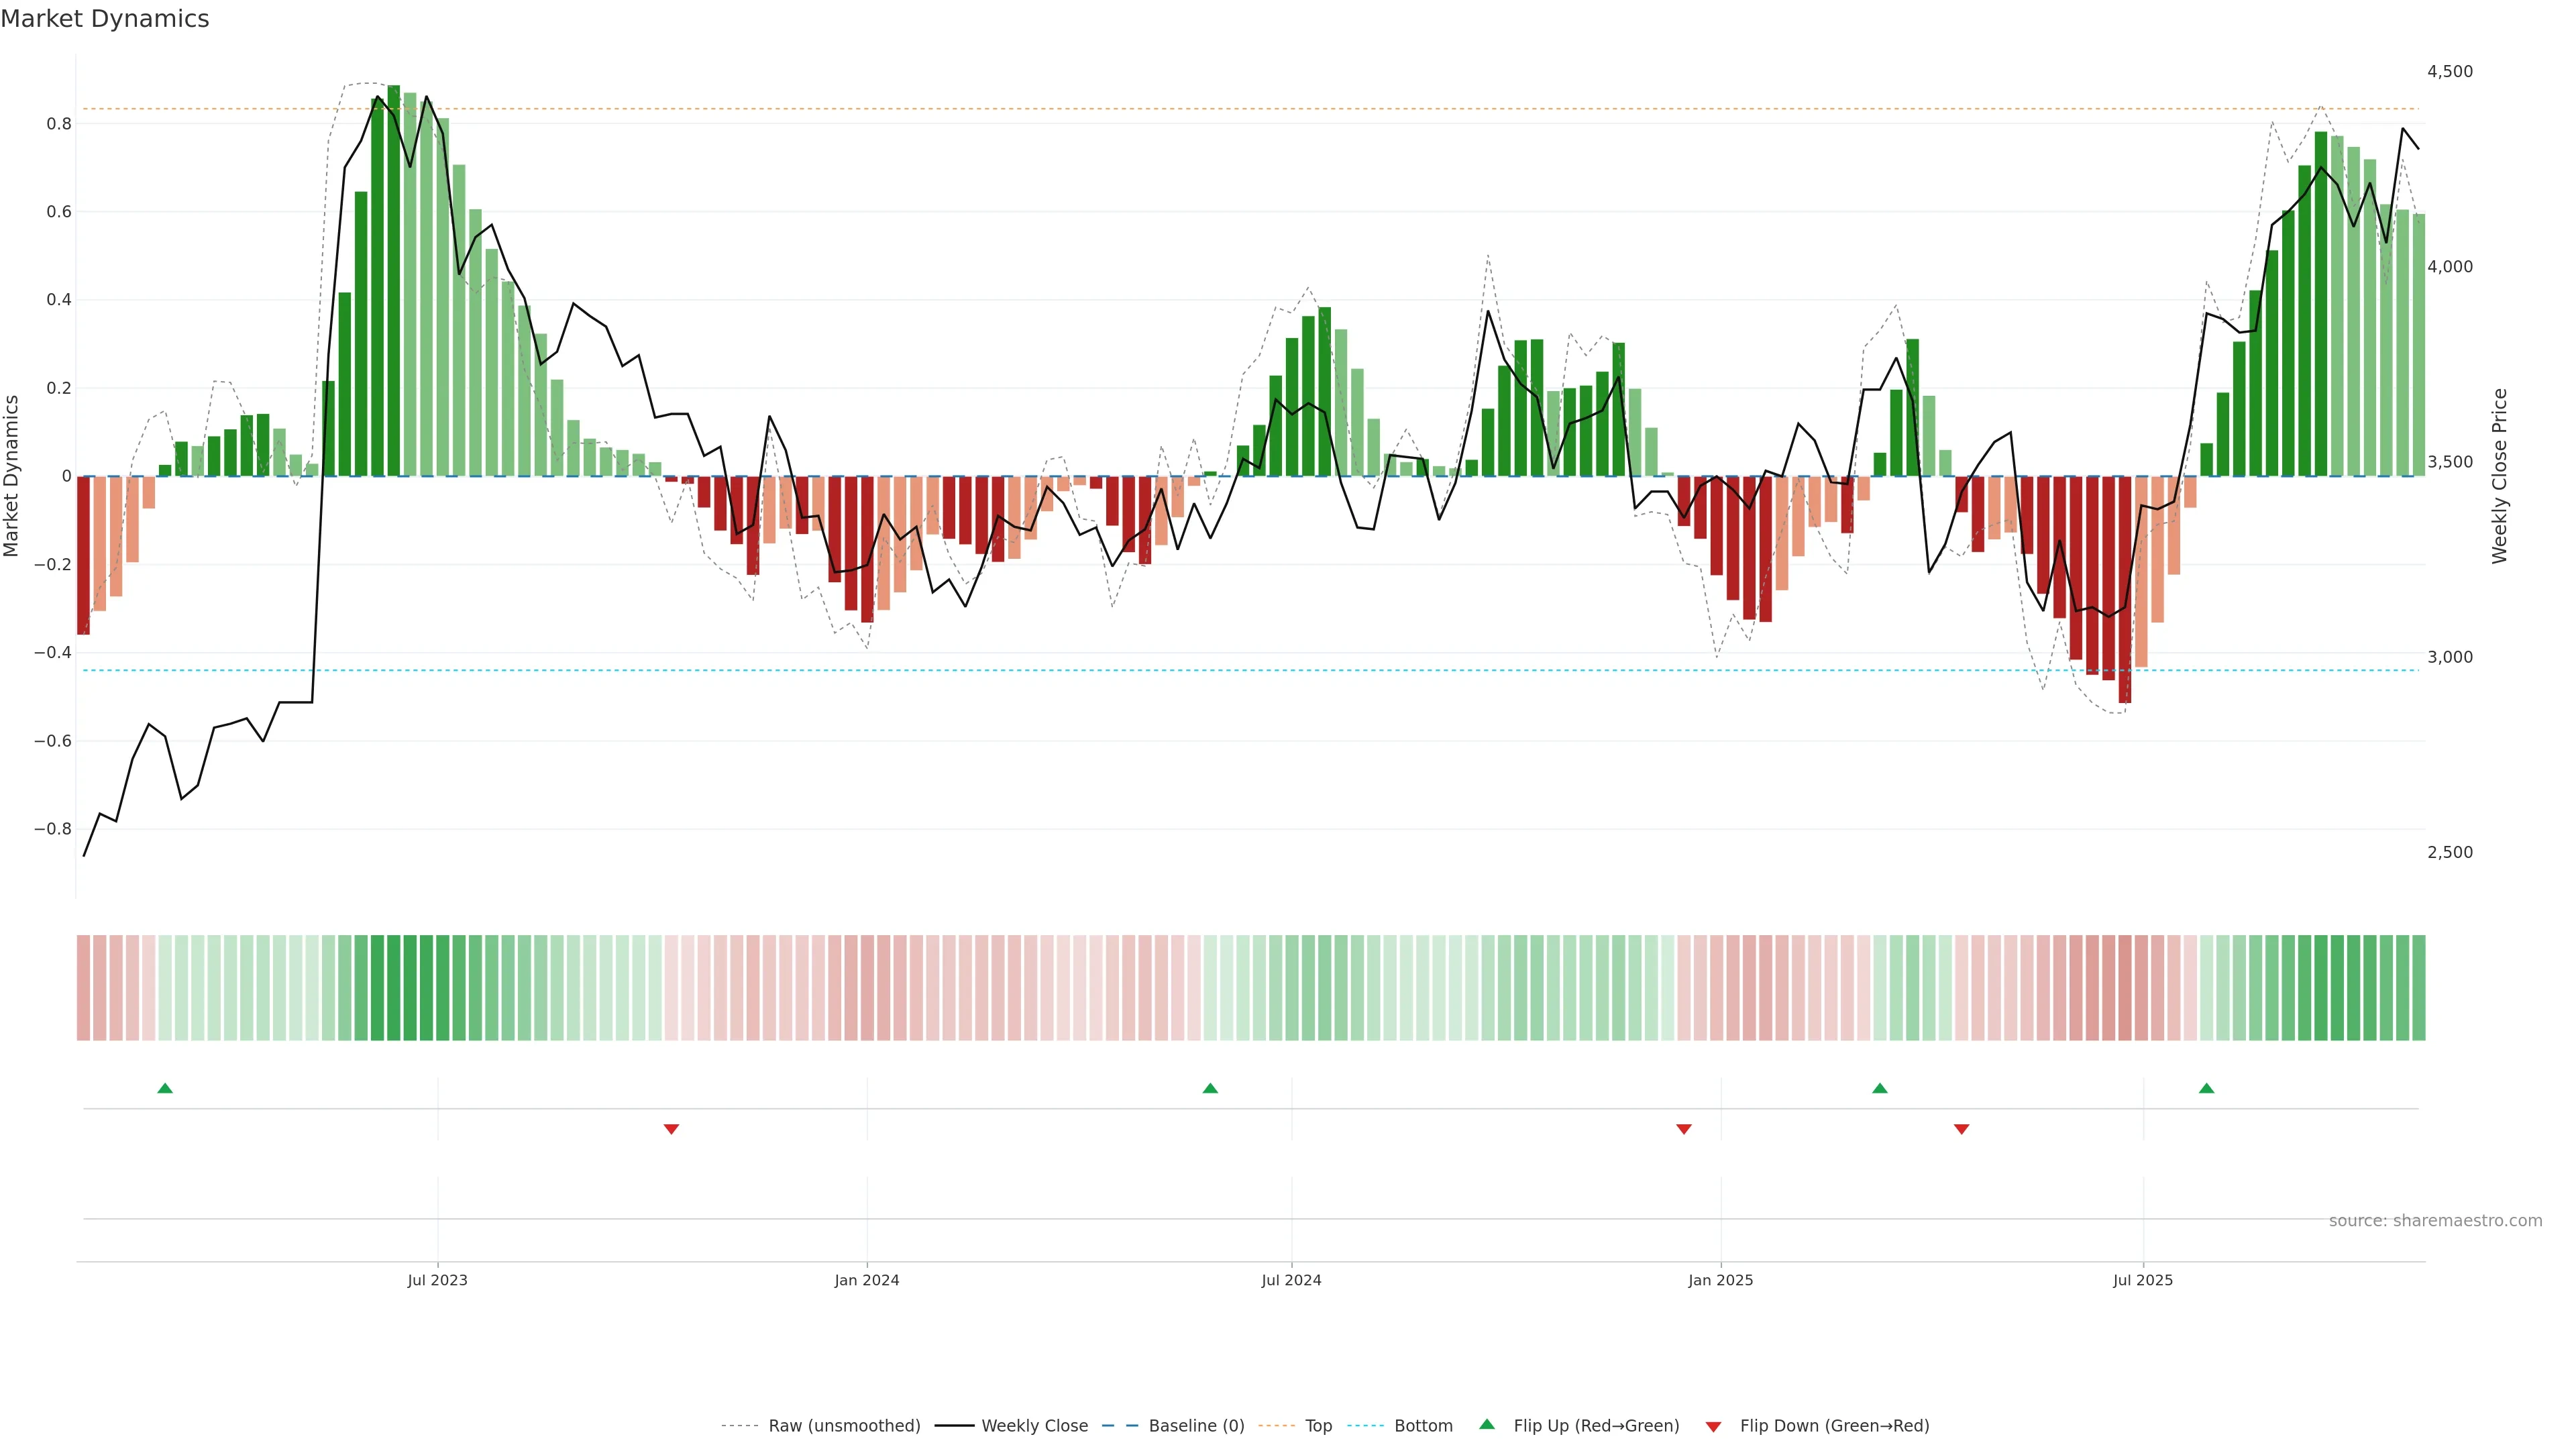
Task: Toggle the Bottom threshold legend entry
Action: click(x=1423, y=1426)
